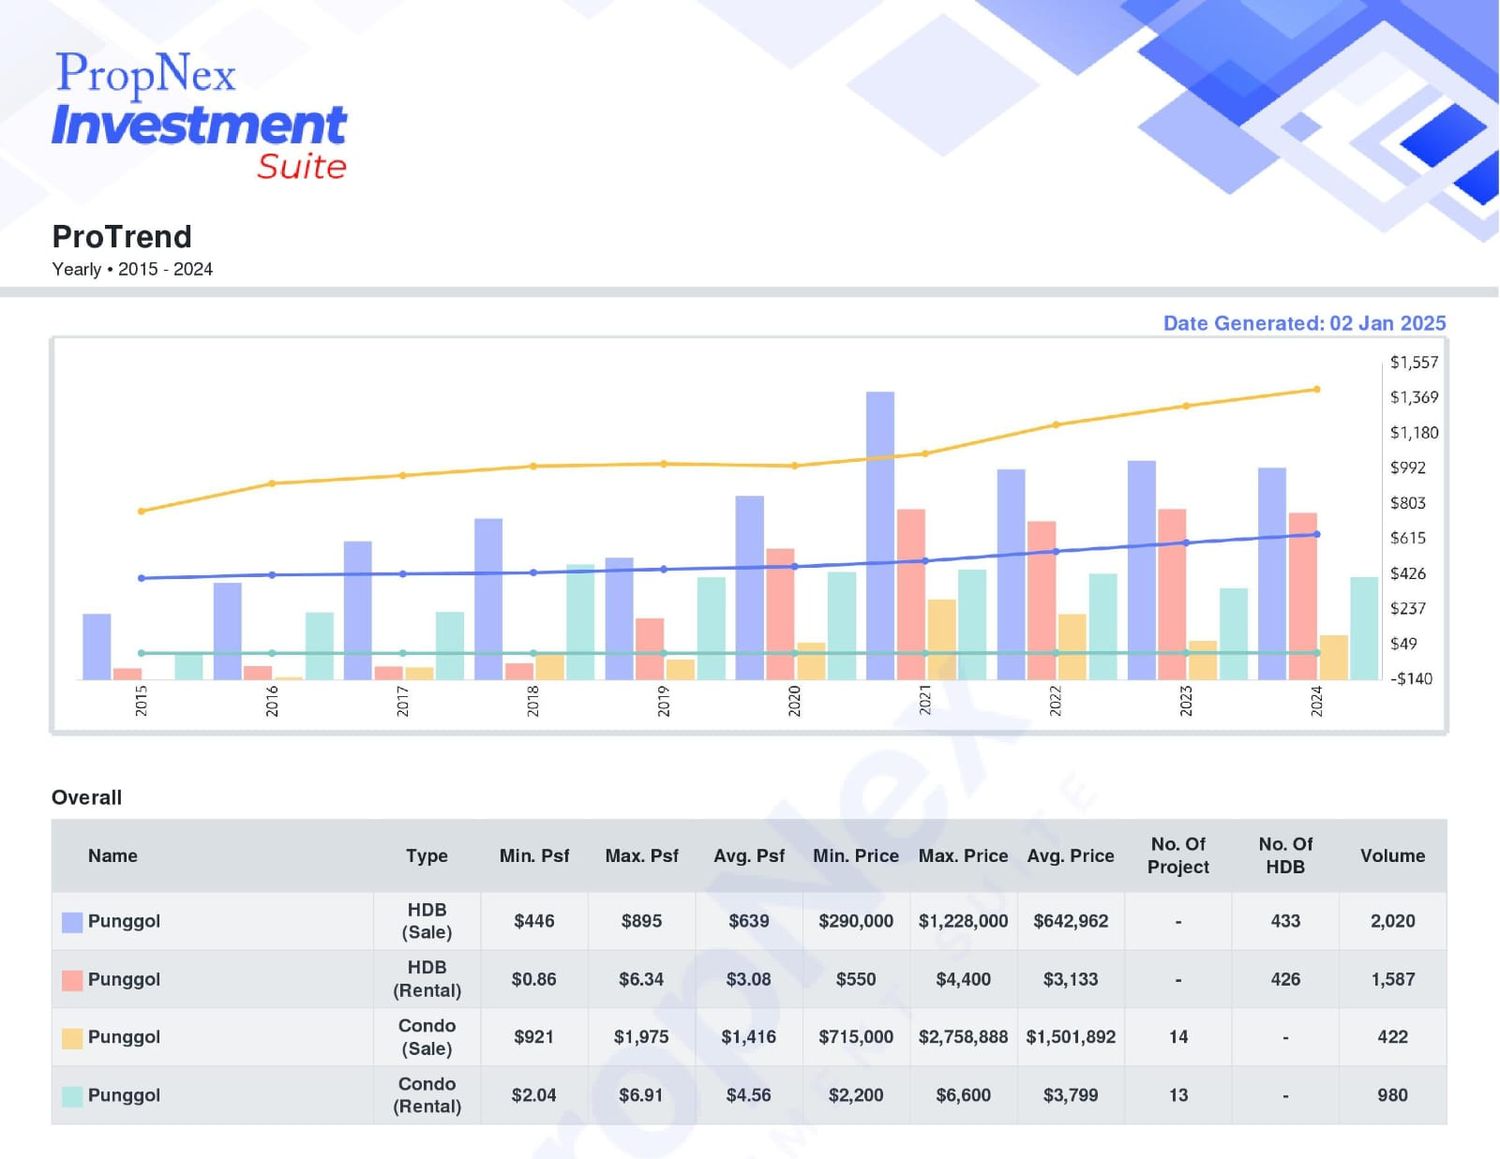The height and width of the screenshot is (1159, 1500).
Task: Click the $1,557 y-axis label
Action: tap(1414, 362)
